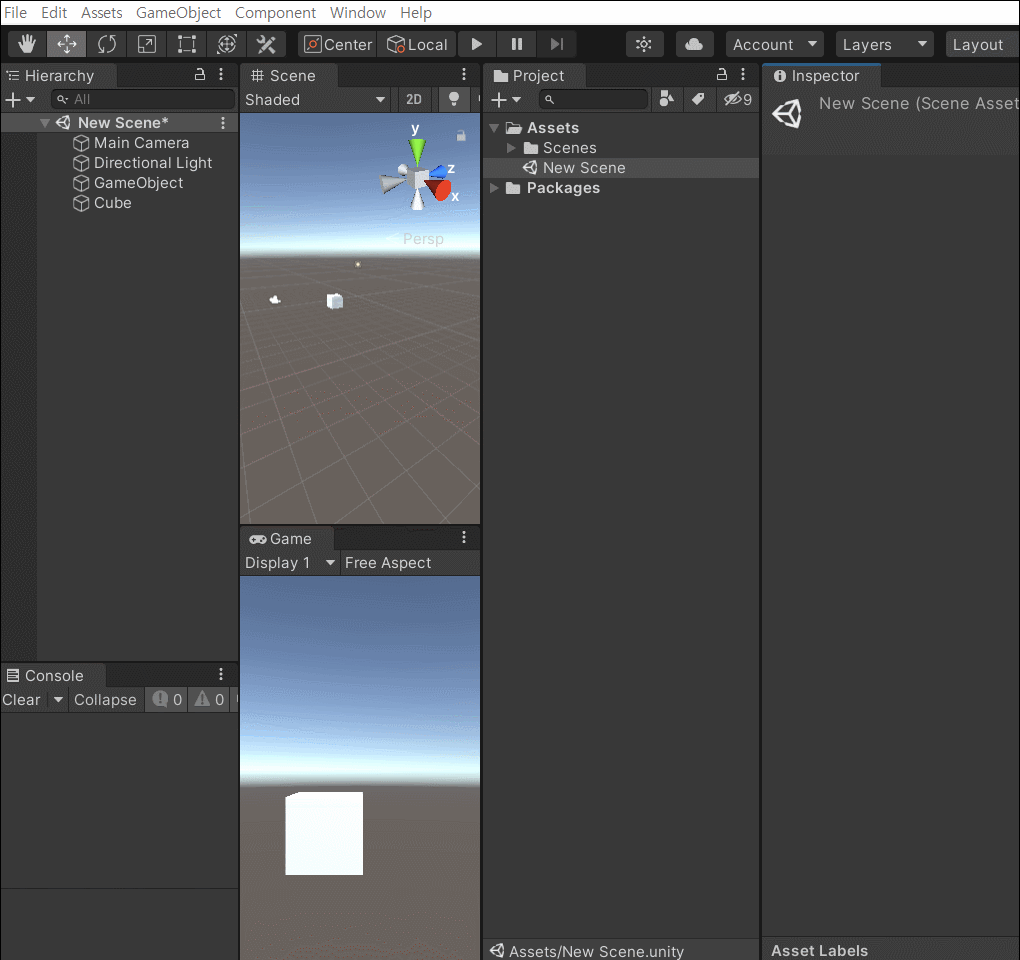Search assets by label icon
1020x960 pixels.
click(x=698, y=99)
